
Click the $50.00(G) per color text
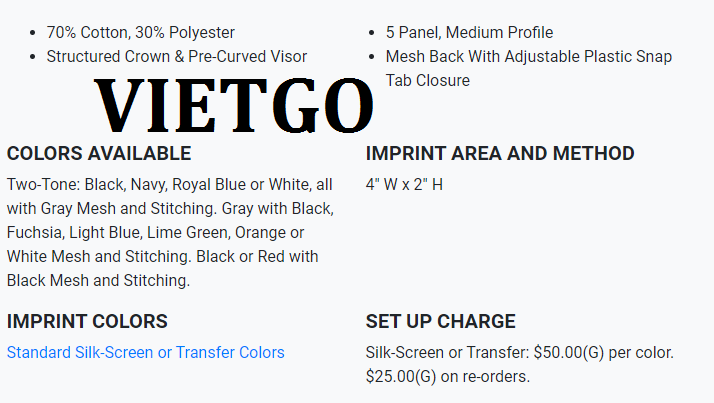(x=603, y=352)
